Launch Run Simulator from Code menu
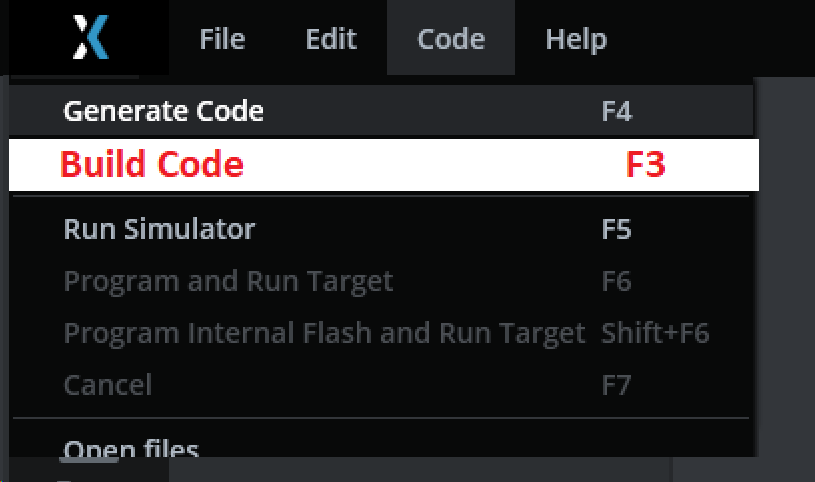 [160, 229]
